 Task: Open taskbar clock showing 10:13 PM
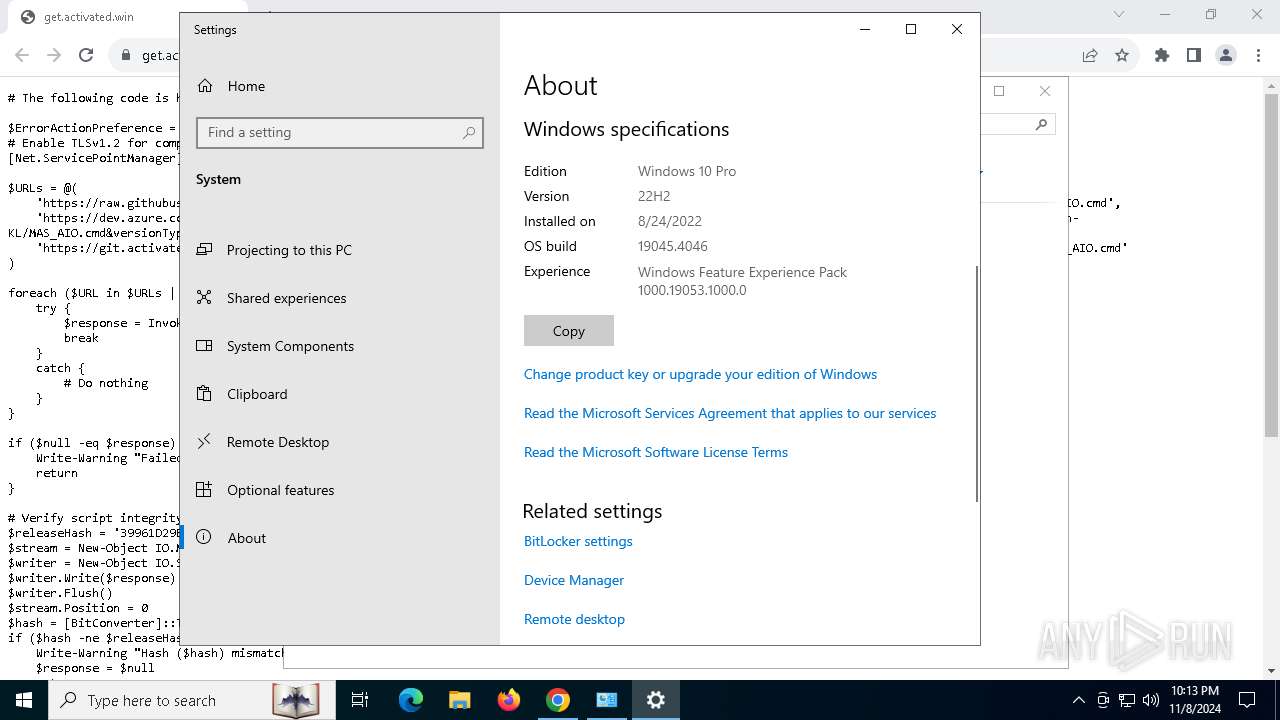point(1194,700)
